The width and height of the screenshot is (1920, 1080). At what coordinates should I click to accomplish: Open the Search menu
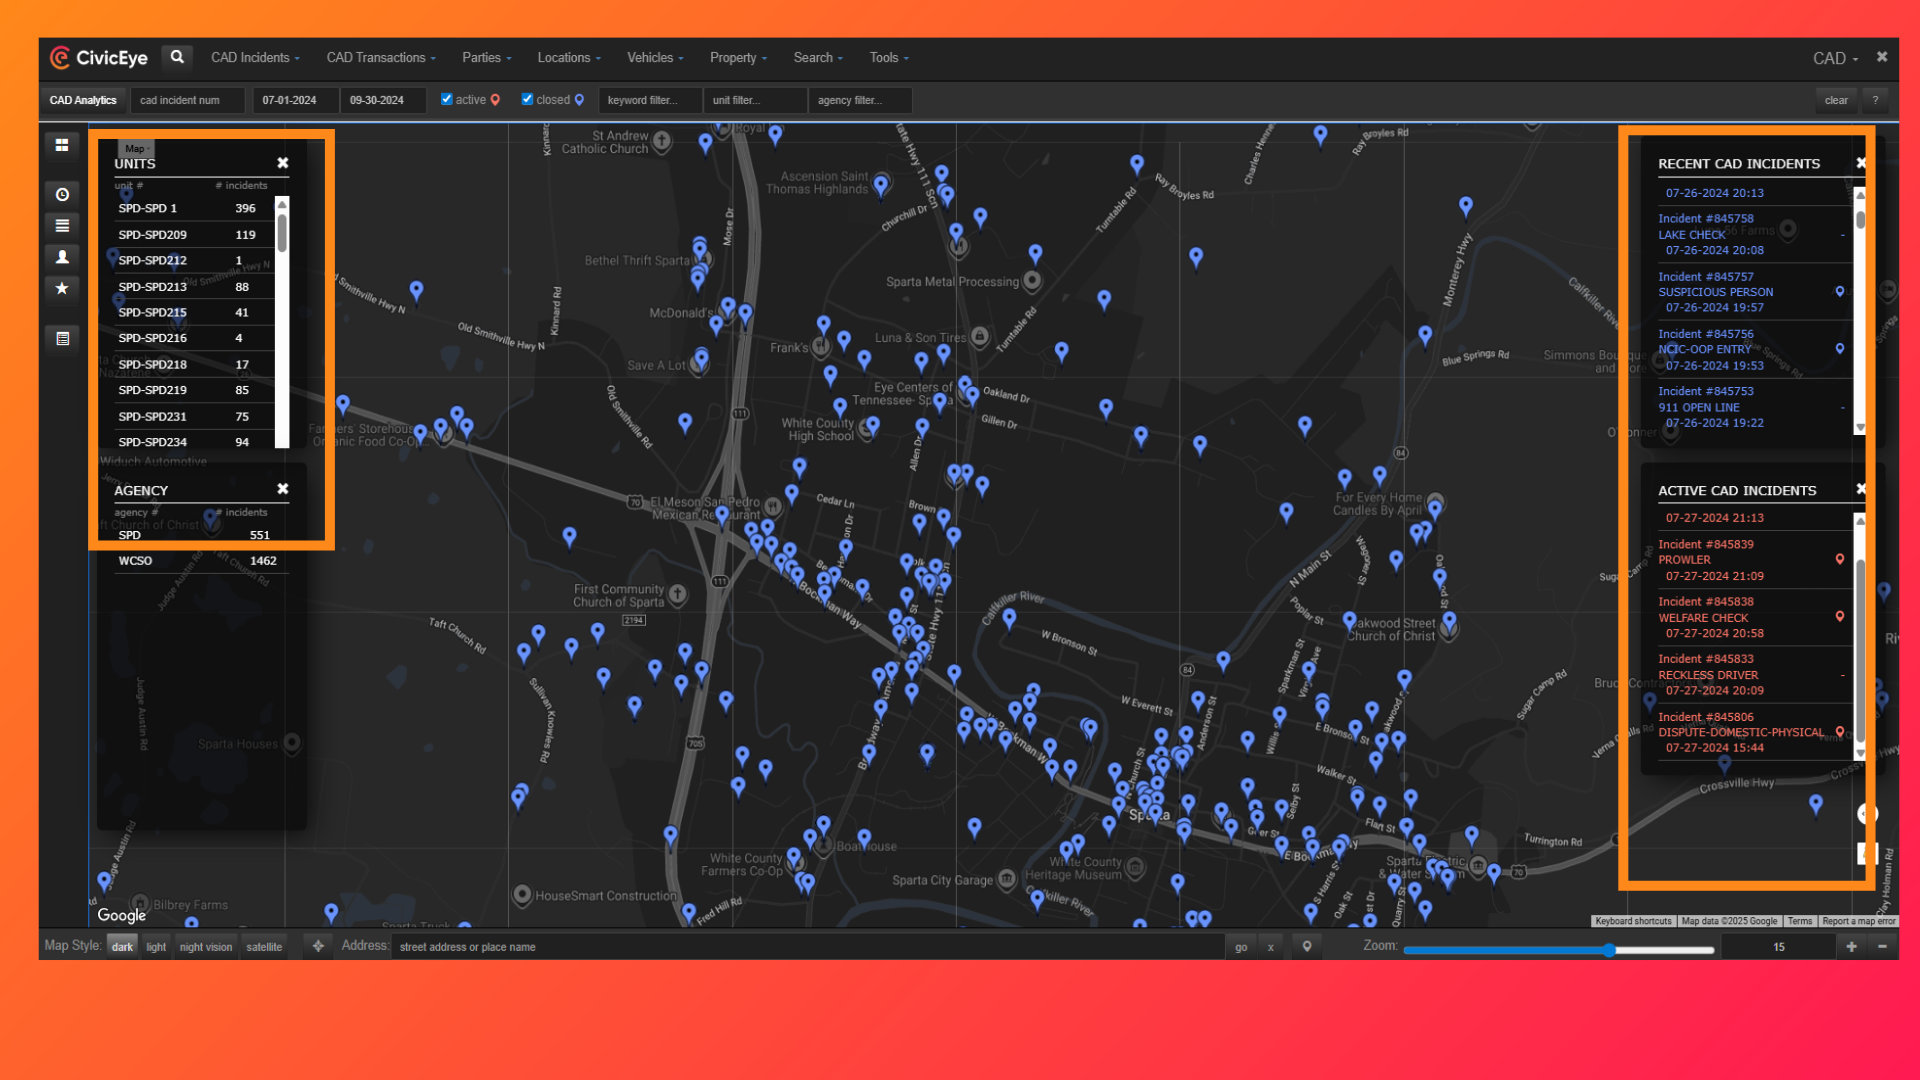818,58
